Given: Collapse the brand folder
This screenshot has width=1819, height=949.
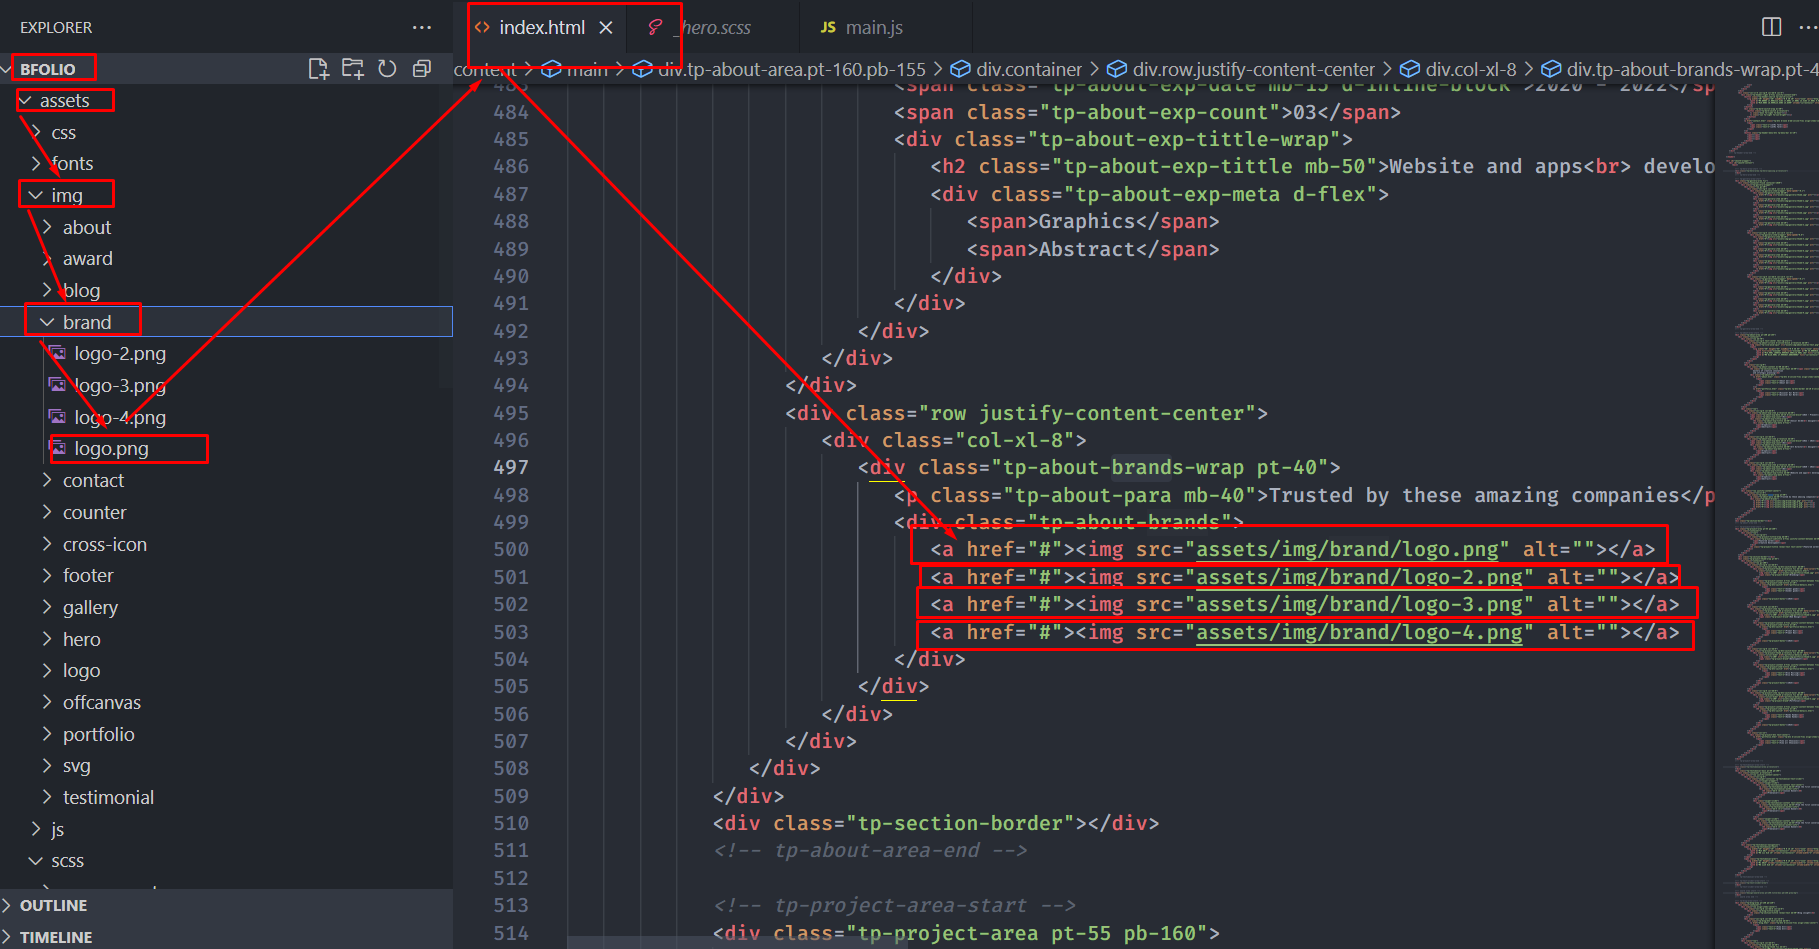Looking at the screenshot, I should tap(86, 322).
